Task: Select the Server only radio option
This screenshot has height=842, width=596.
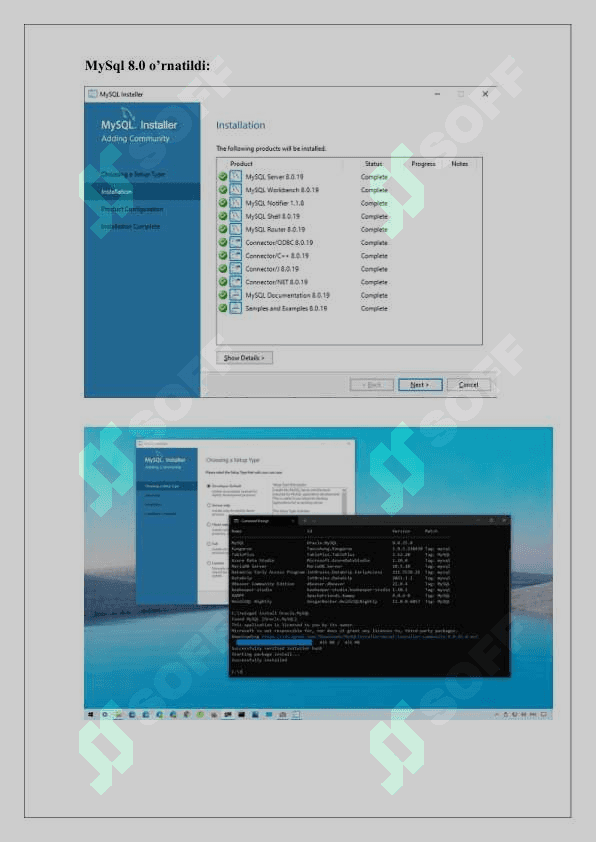Action: coord(209,505)
